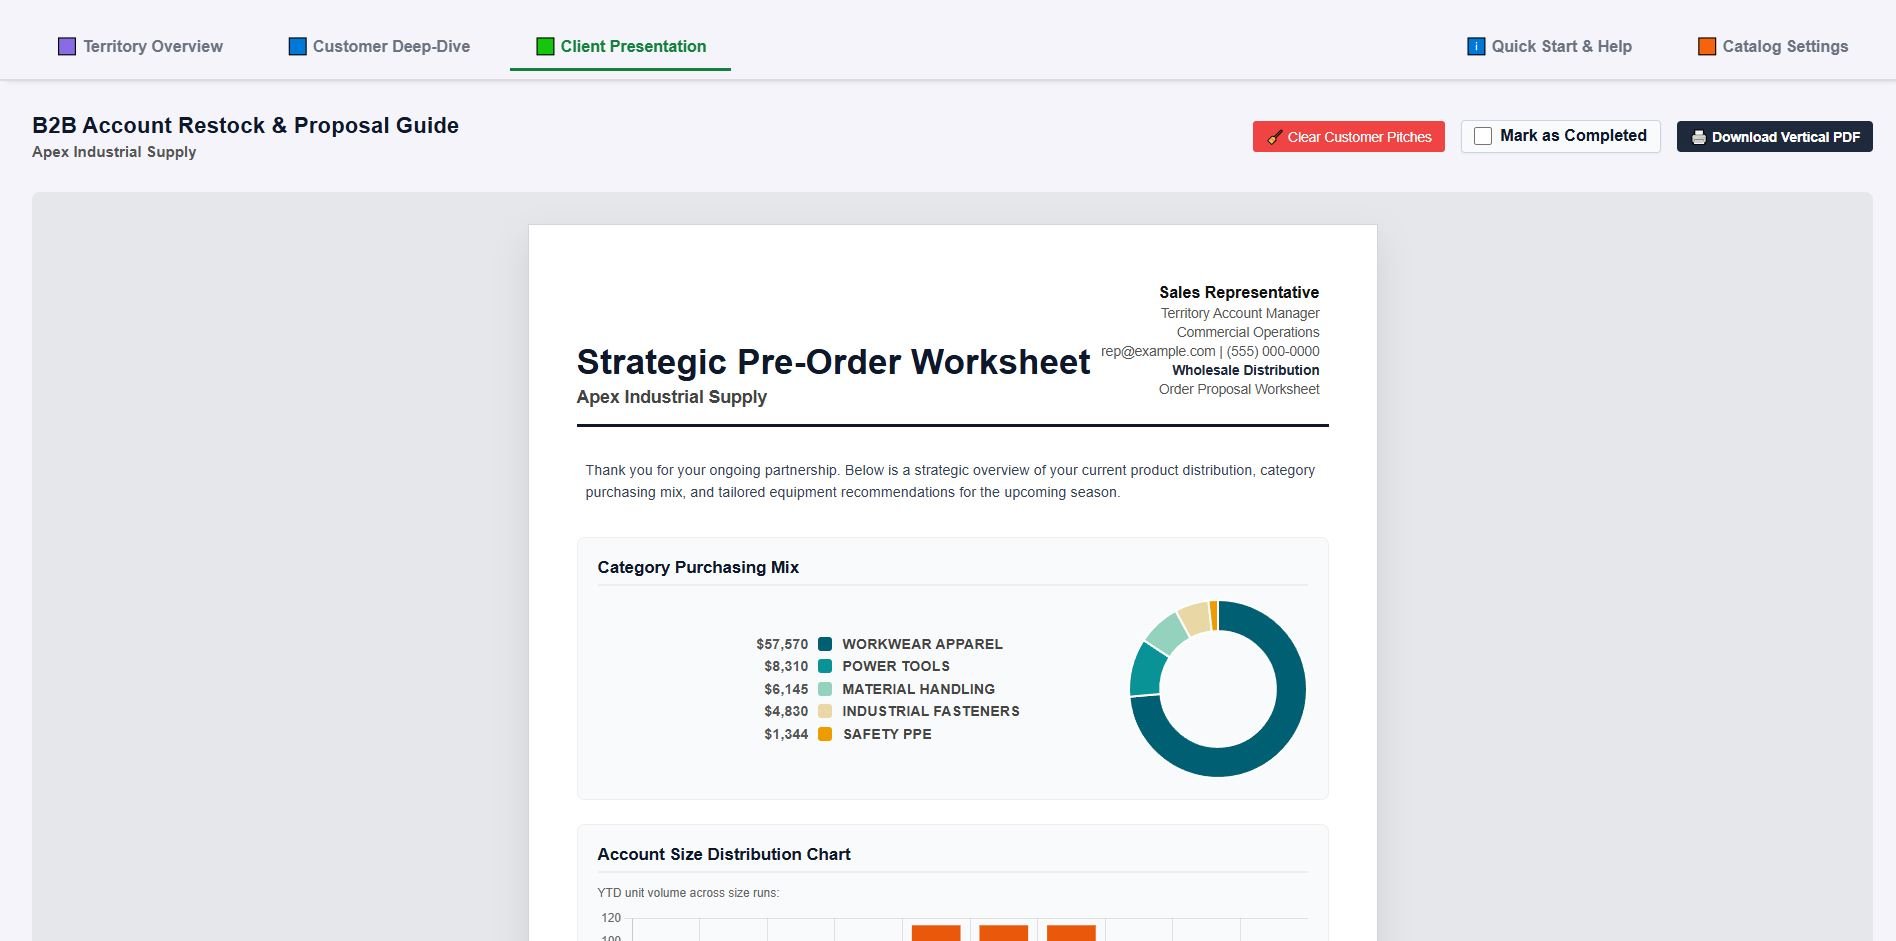Screen dimensions: 1896x941
Task: Click the Quick Start & Help info icon
Action: click(x=1476, y=46)
